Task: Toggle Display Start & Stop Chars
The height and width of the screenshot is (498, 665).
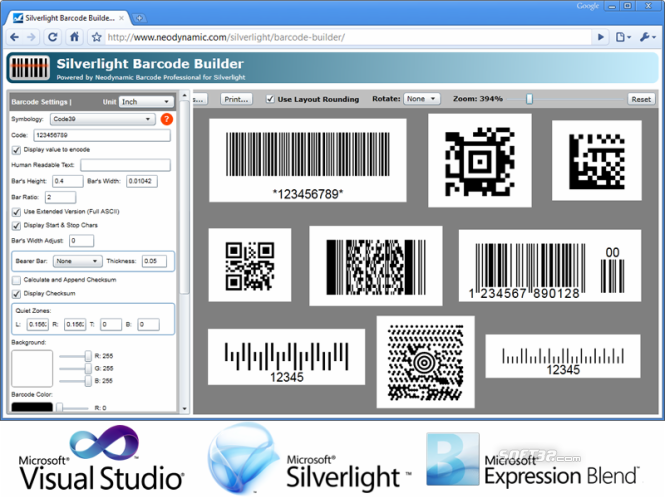Action: point(16,225)
